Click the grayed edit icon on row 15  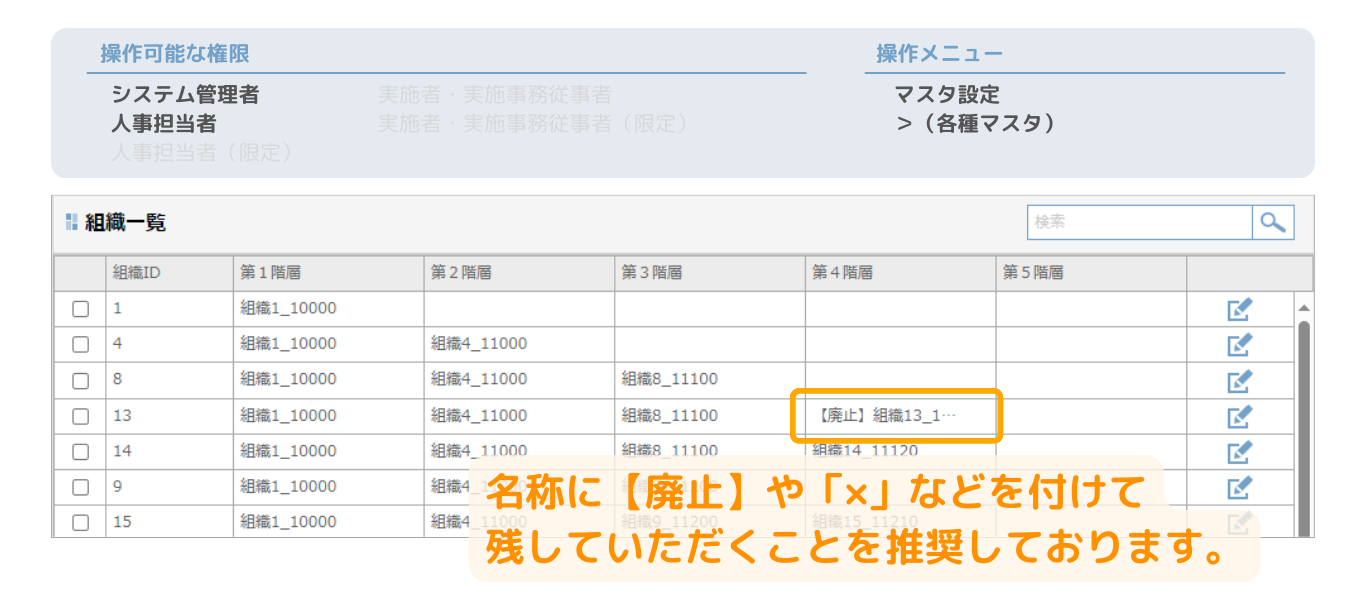click(1238, 521)
